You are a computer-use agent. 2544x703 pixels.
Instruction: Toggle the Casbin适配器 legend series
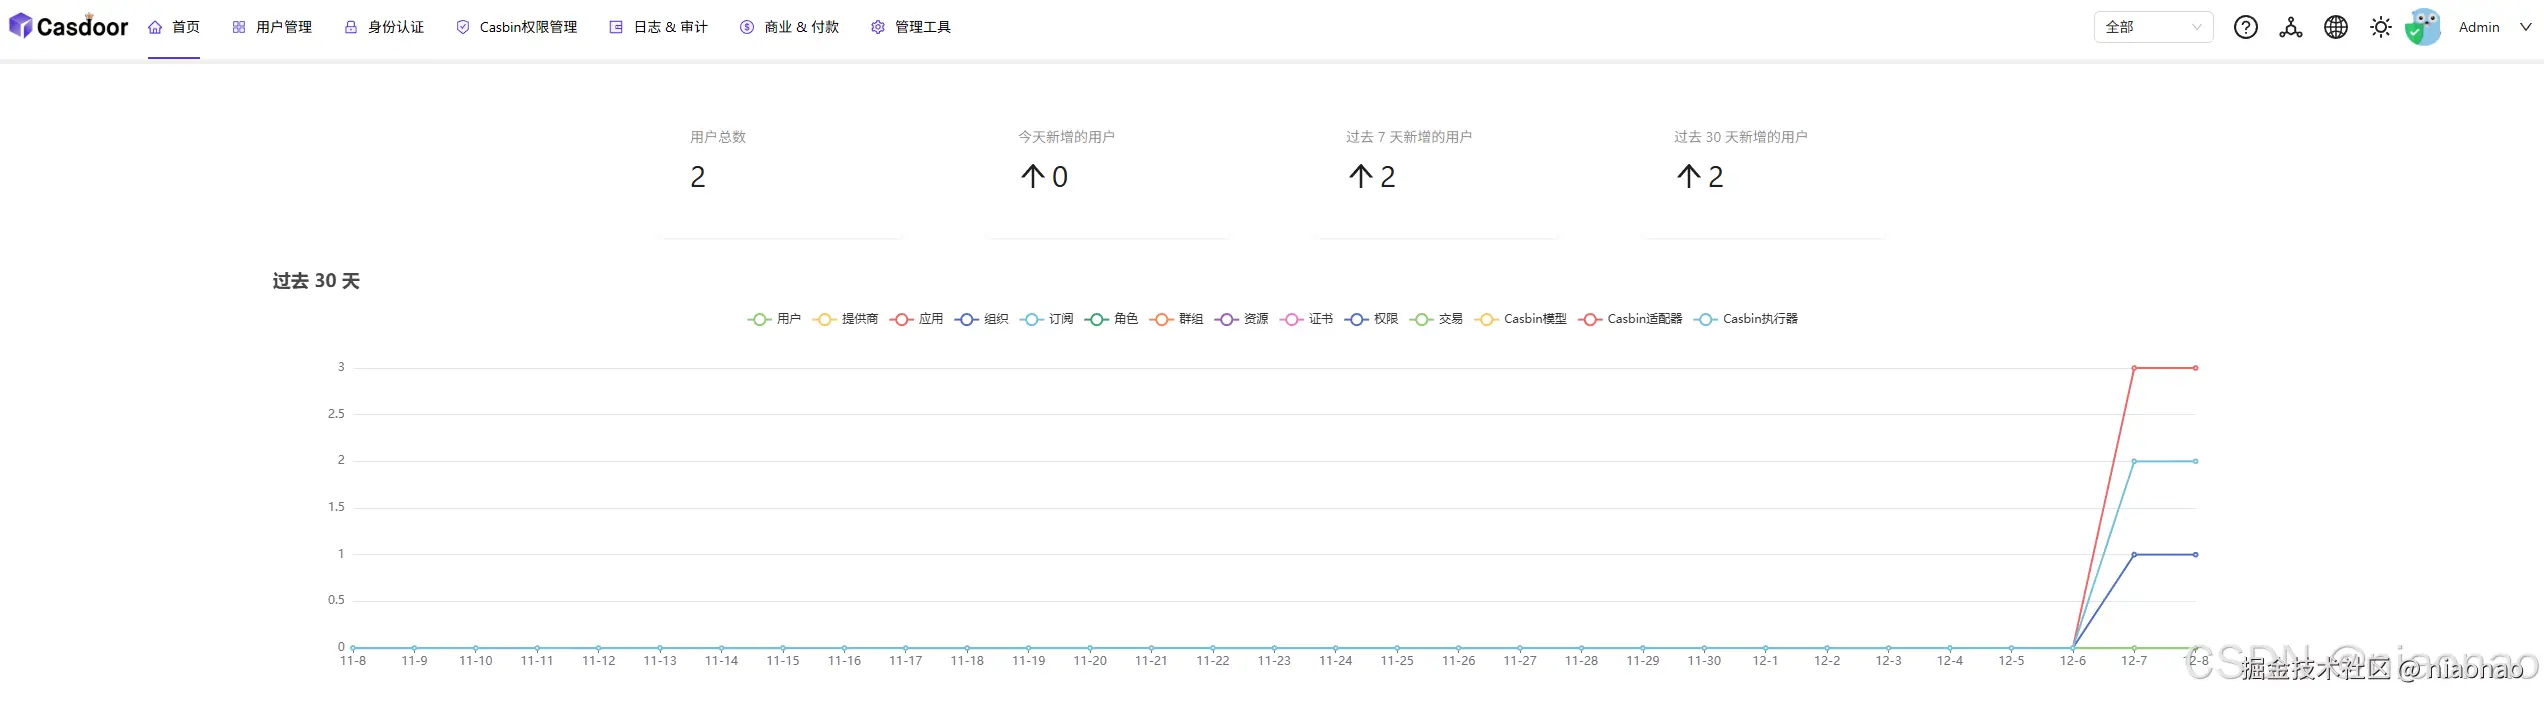[x=1630, y=319]
